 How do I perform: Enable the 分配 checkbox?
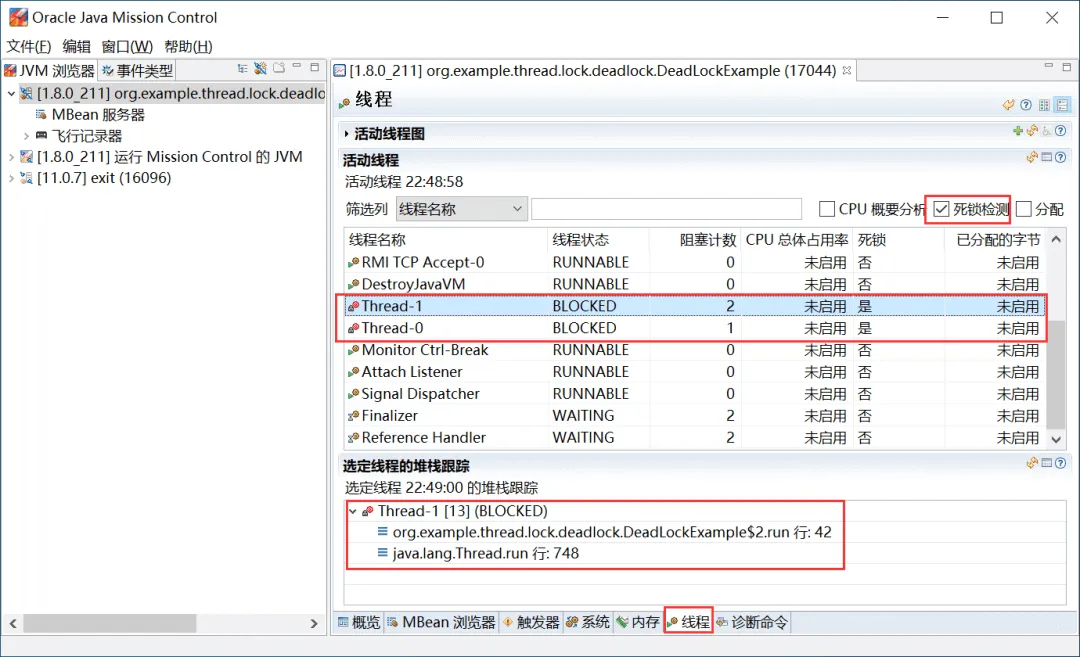click(1024, 209)
